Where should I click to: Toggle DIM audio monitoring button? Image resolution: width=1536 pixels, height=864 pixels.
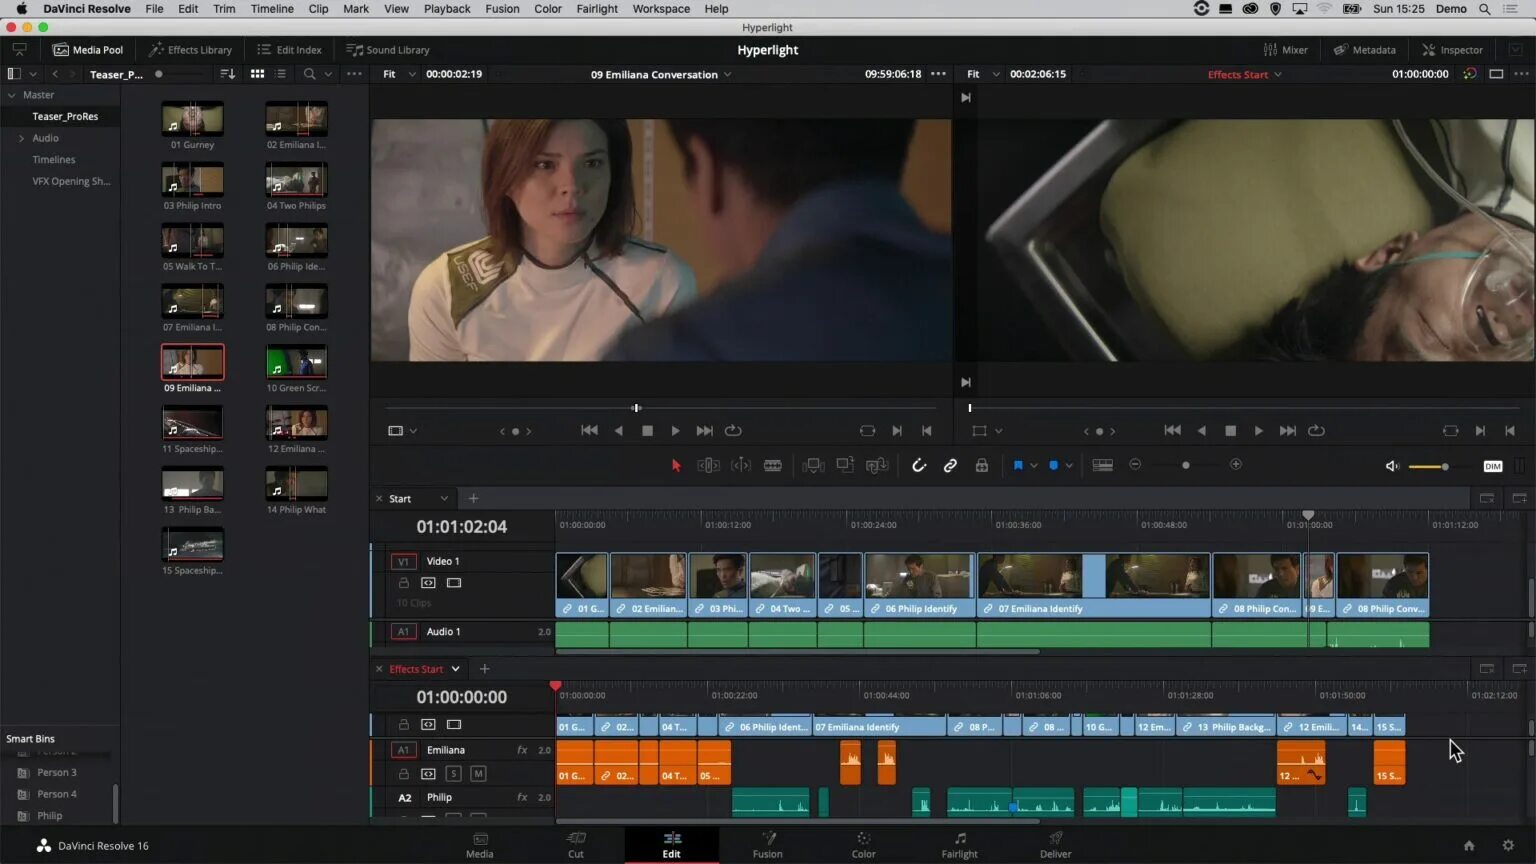[x=1492, y=466]
